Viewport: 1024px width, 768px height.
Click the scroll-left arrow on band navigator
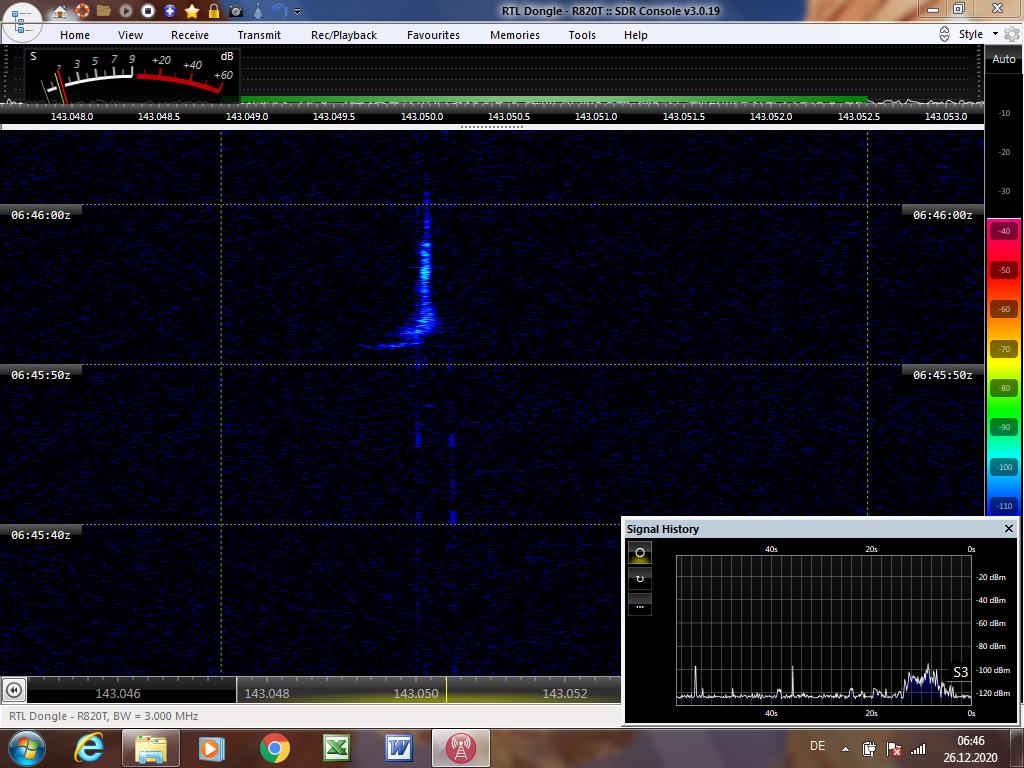coord(14,690)
